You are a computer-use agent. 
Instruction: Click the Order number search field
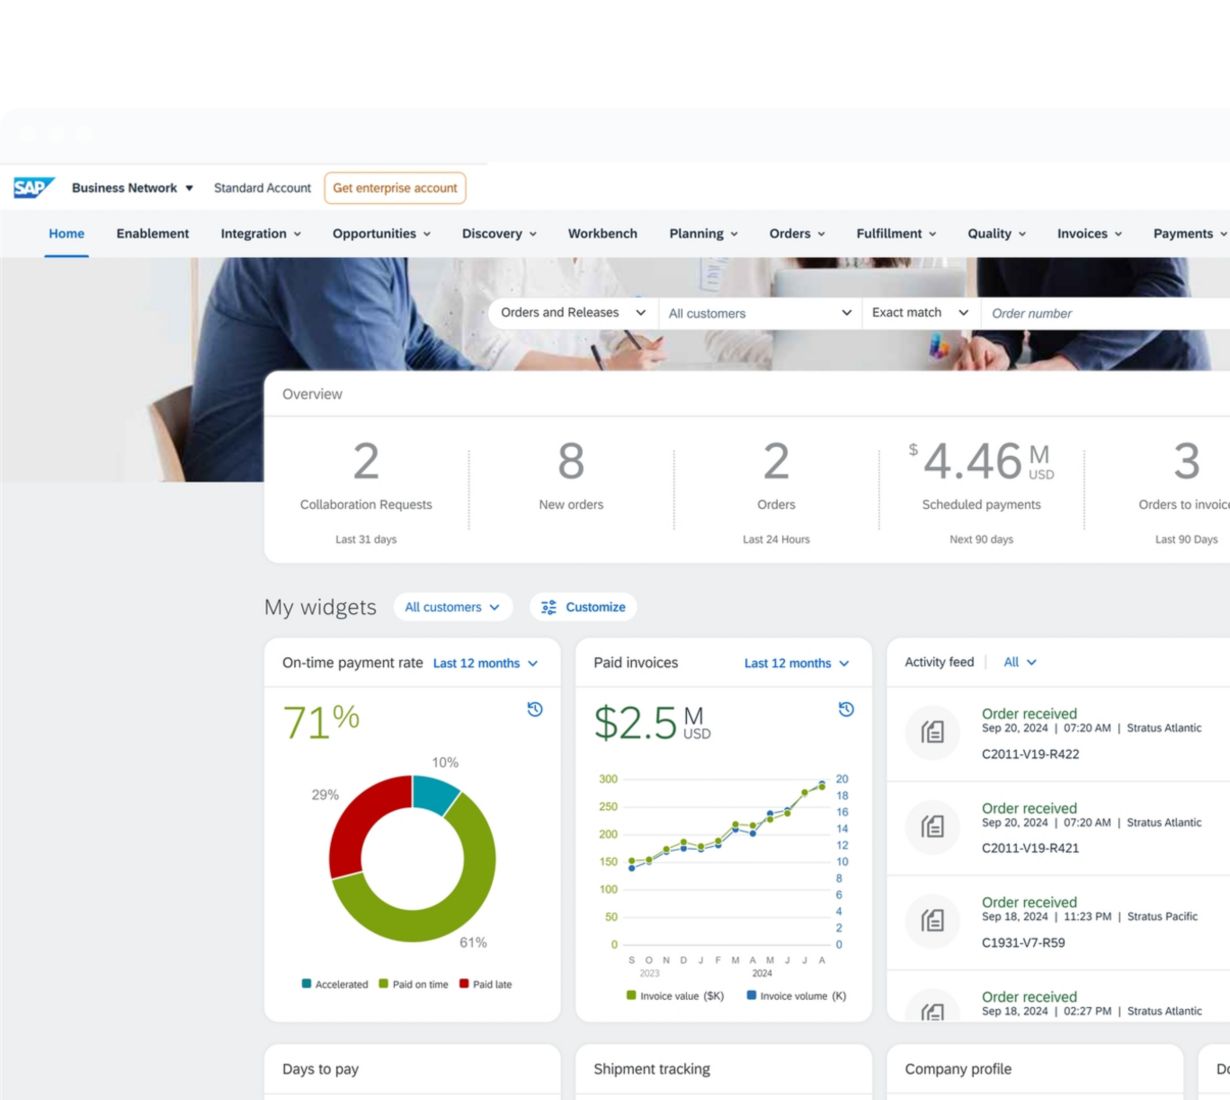[1100, 313]
